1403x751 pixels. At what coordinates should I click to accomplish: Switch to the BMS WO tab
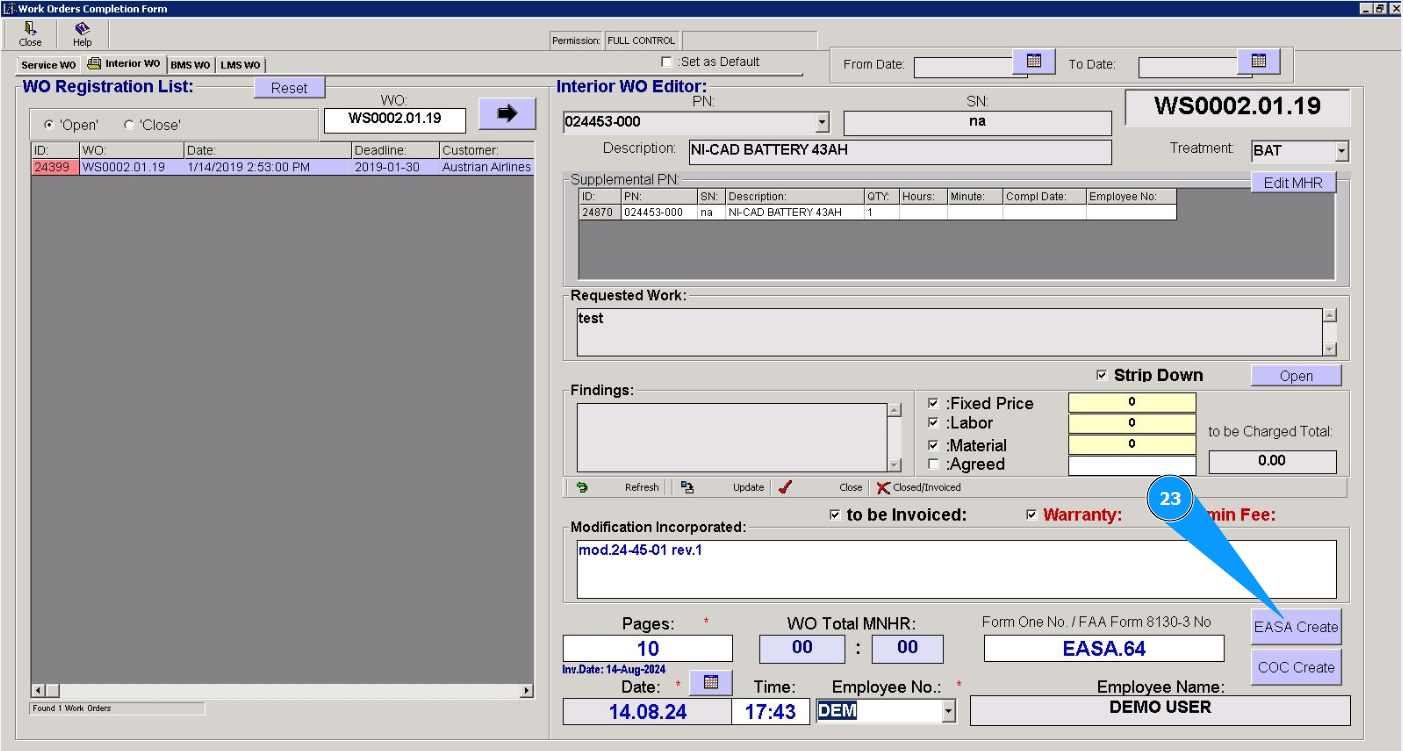click(x=190, y=65)
